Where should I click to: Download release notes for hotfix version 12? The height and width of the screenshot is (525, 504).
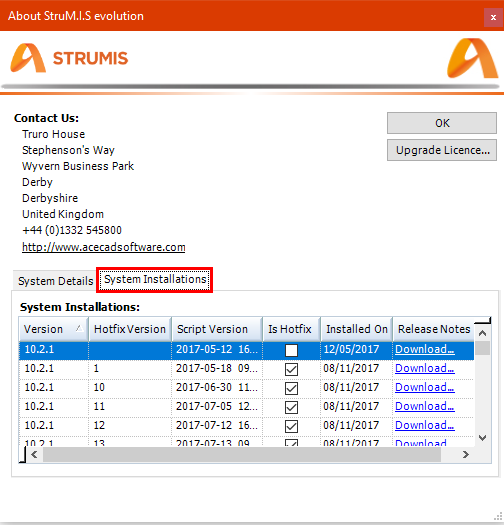point(425,425)
